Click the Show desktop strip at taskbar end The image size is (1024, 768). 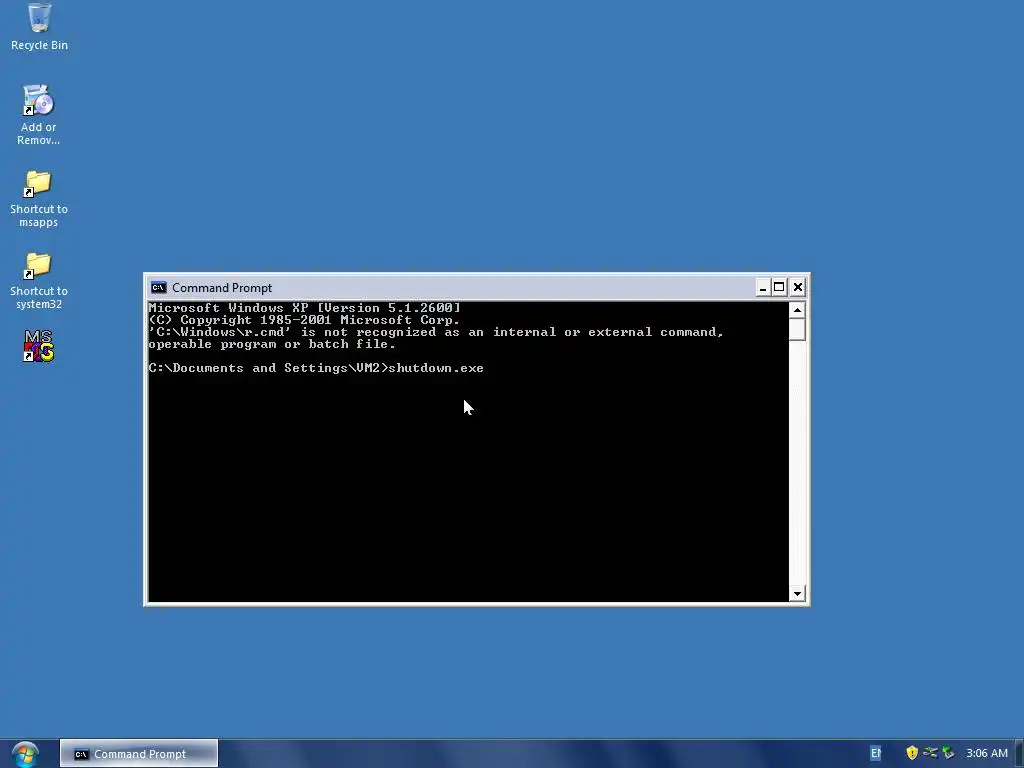point(1019,754)
